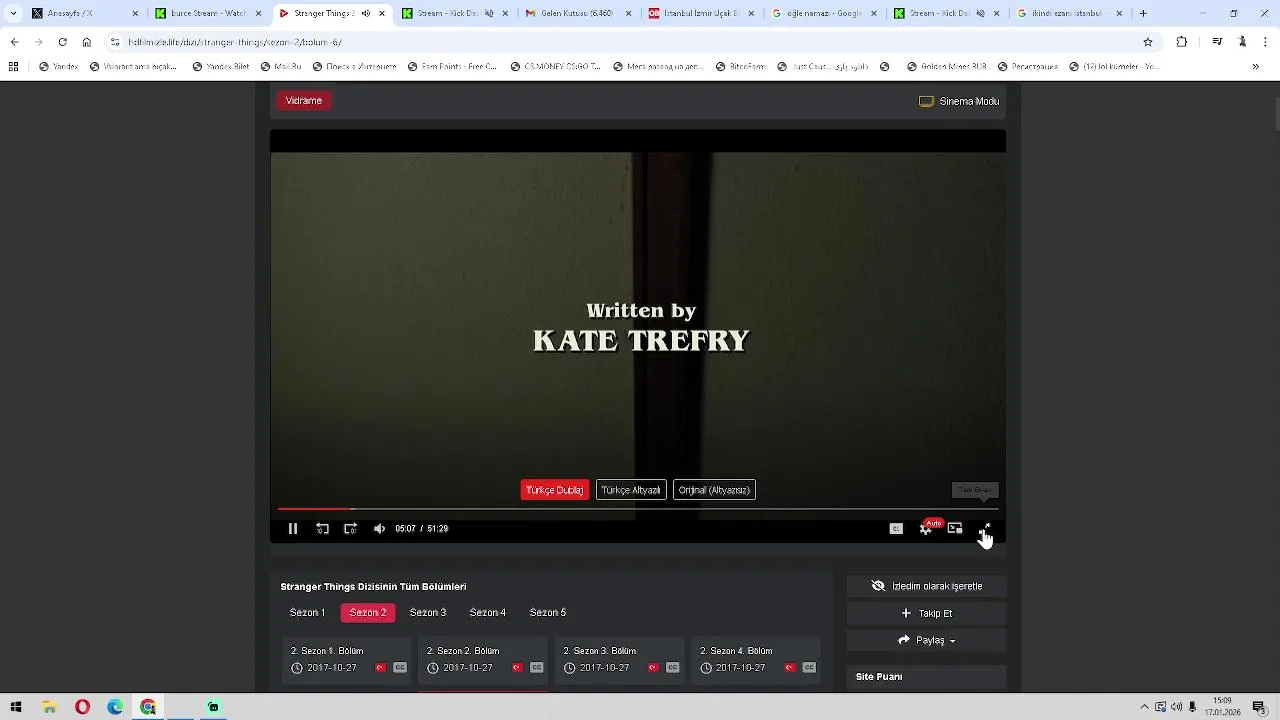Open the apps grid in bookmarks bar
The width and height of the screenshot is (1280, 720).
tap(13, 67)
